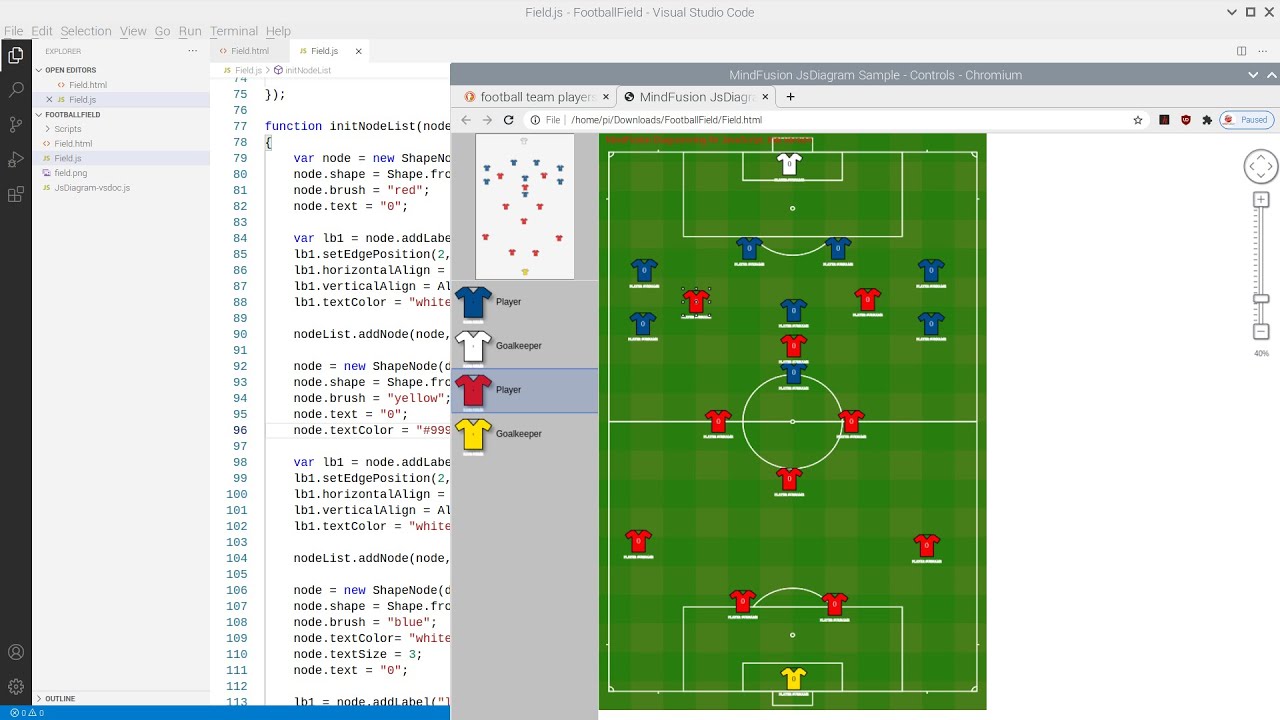Click the overview minimap of the field
The width and height of the screenshot is (1280, 720).
pyautogui.click(x=525, y=207)
